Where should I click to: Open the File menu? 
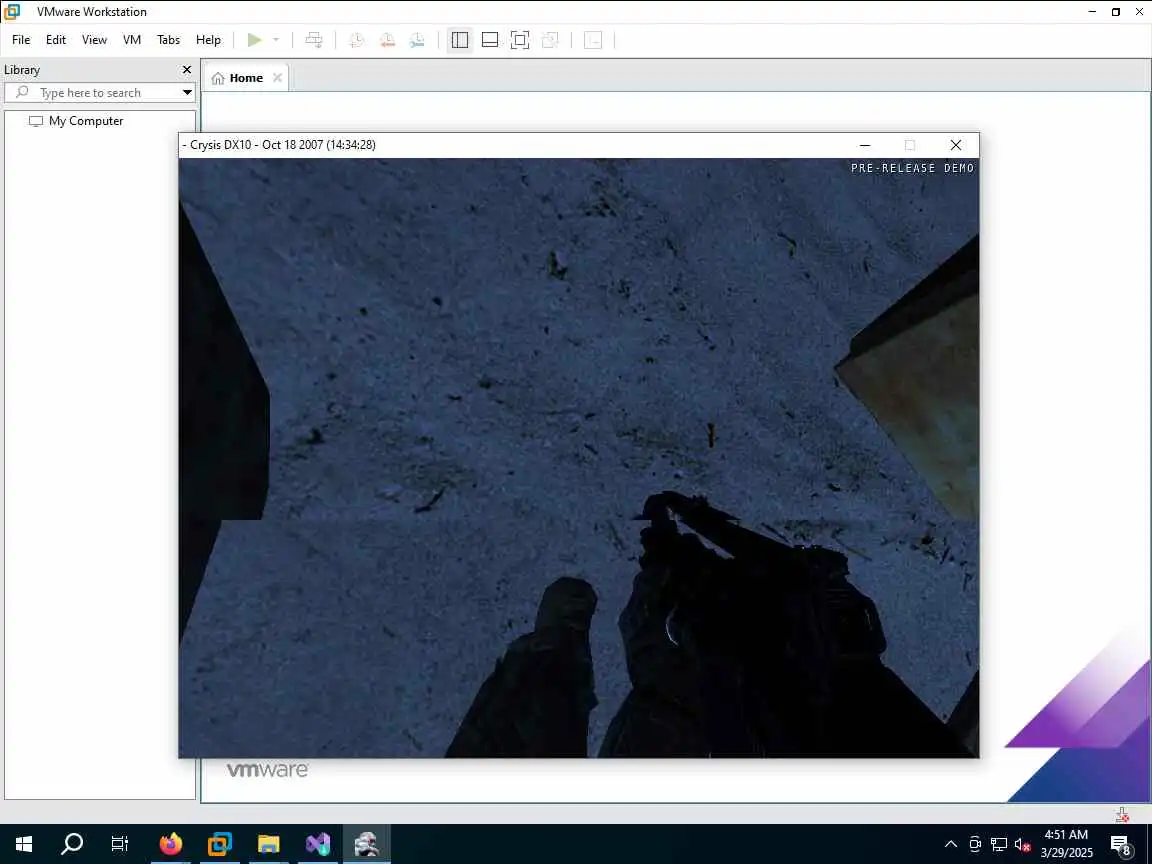point(21,40)
